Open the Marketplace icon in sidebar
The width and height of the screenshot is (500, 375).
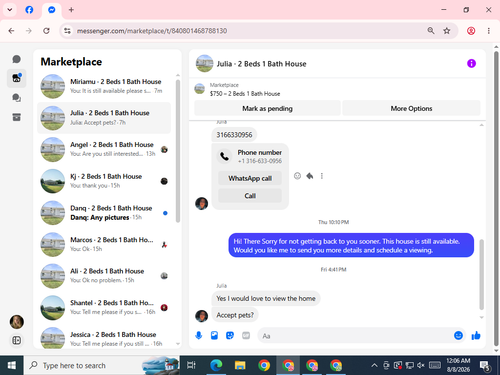(x=16, y=78)
